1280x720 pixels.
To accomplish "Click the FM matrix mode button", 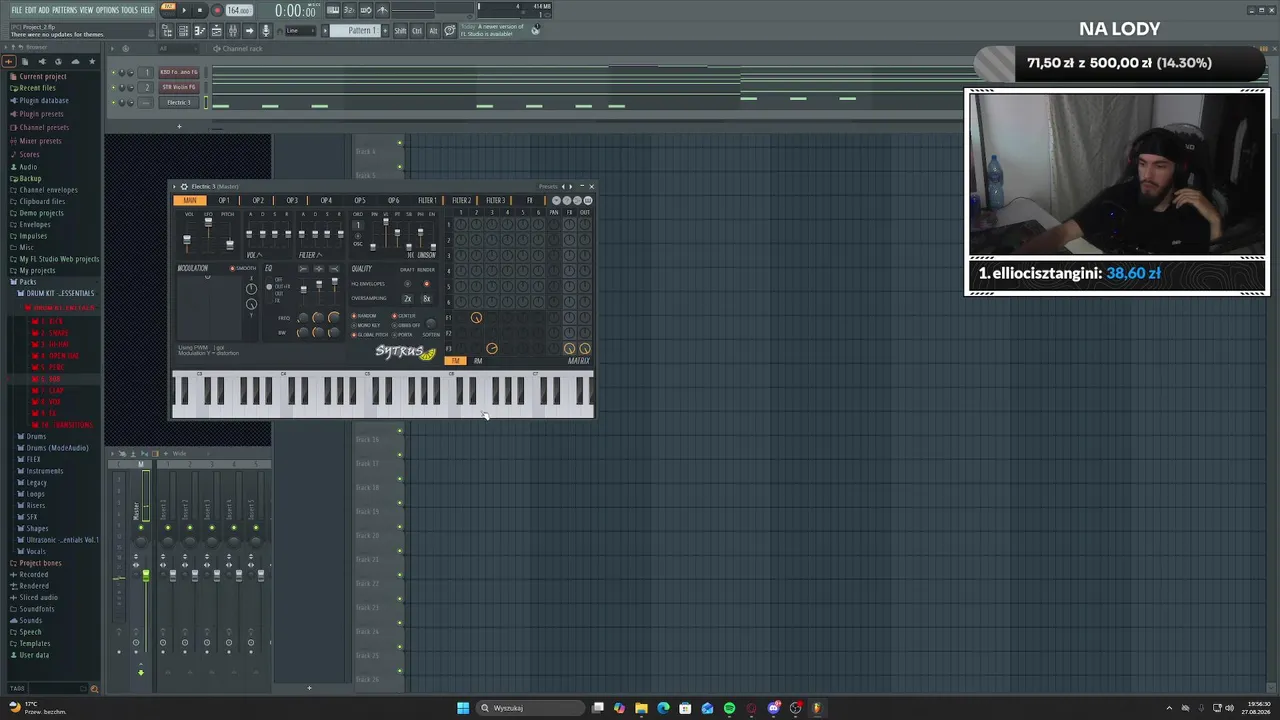I will (x=456, y=361).
